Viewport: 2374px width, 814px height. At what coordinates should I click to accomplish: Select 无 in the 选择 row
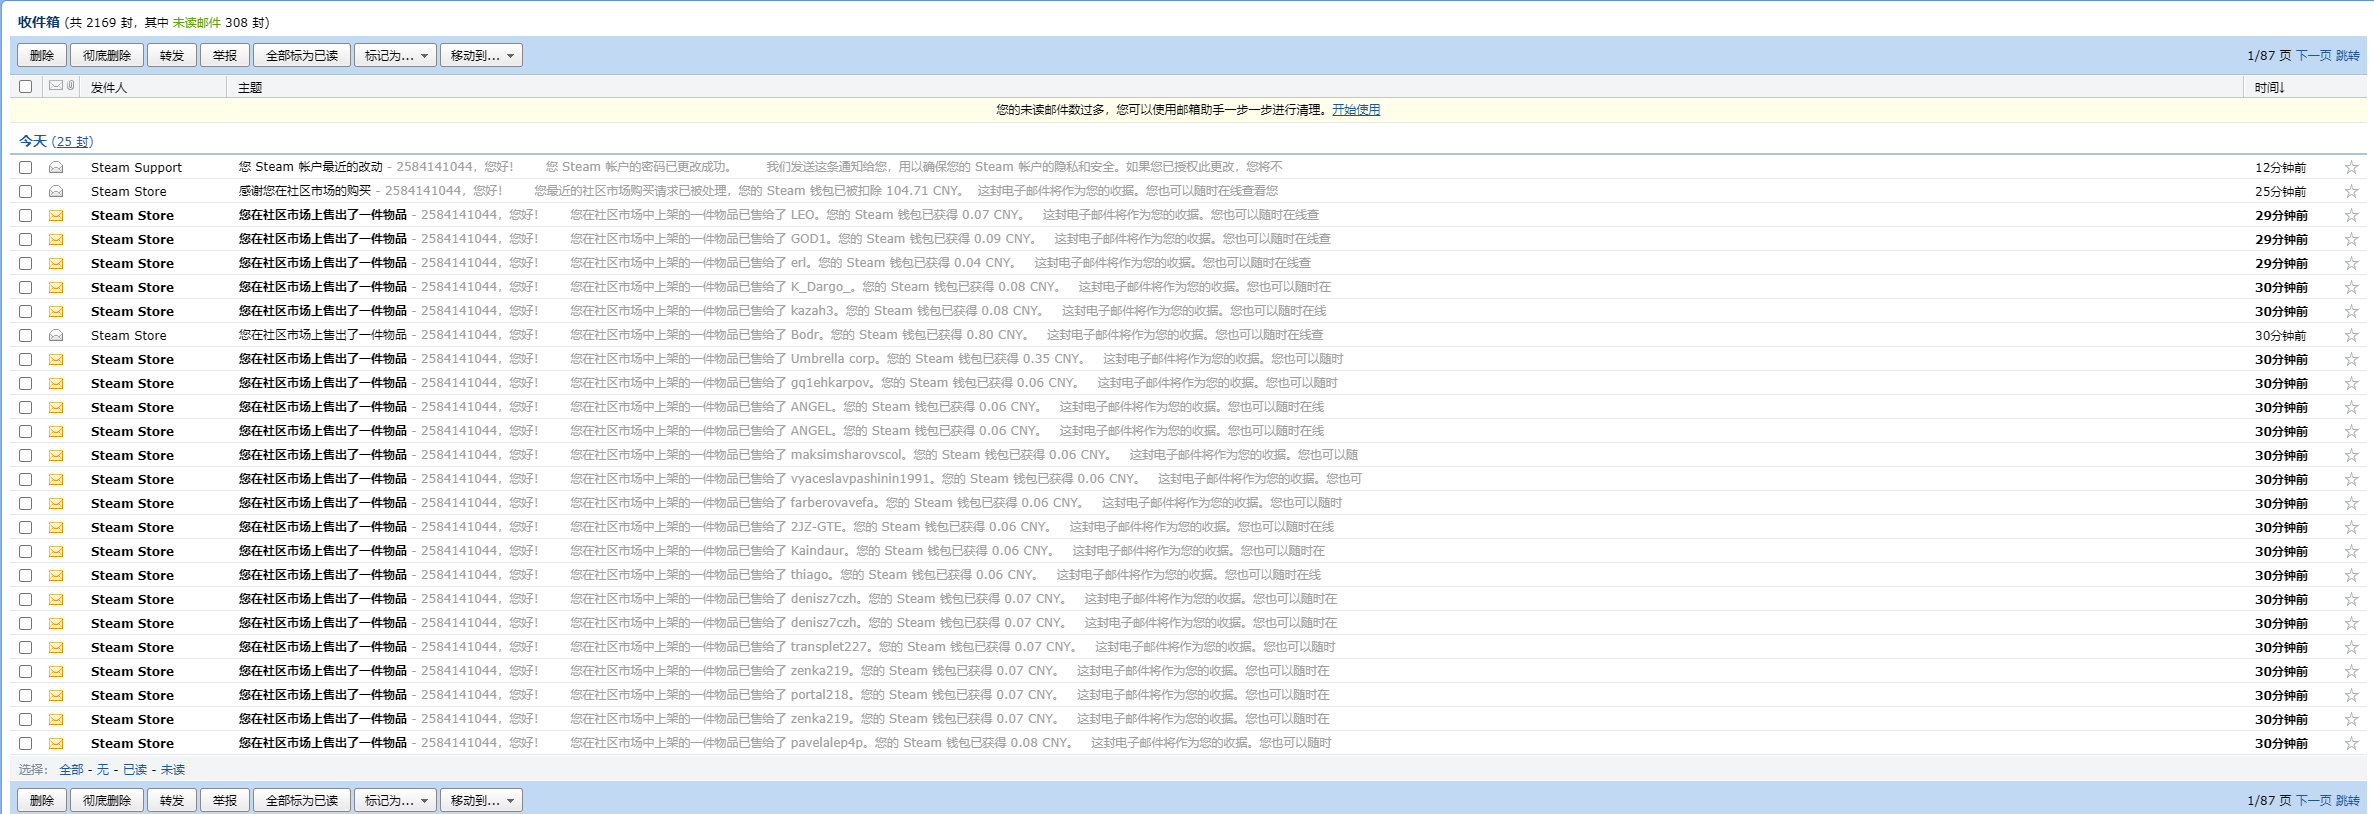pyautogui.click(x=103, y=770)
